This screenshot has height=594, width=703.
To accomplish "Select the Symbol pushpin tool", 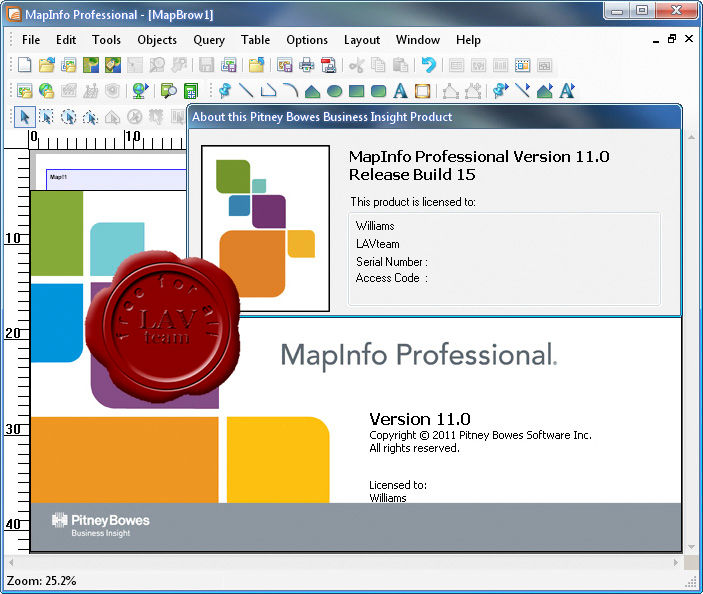I will pyautogui.click(x=225, y=91).
